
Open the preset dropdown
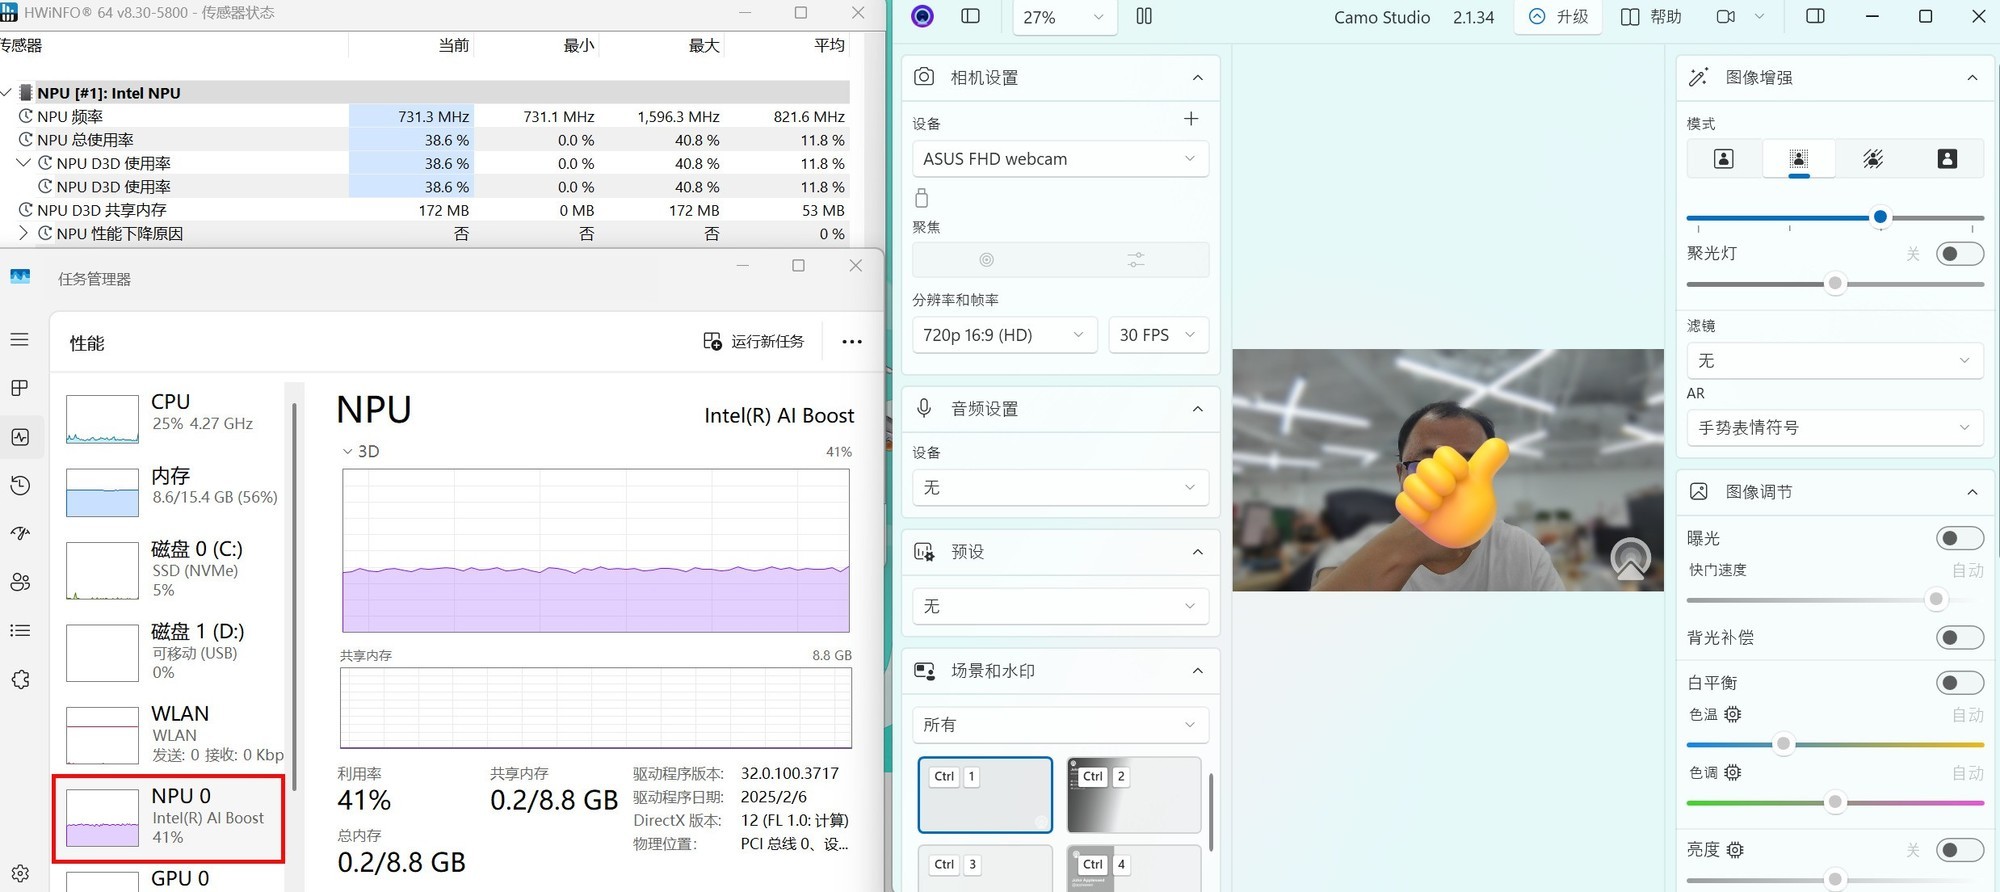click(1060, 606)
